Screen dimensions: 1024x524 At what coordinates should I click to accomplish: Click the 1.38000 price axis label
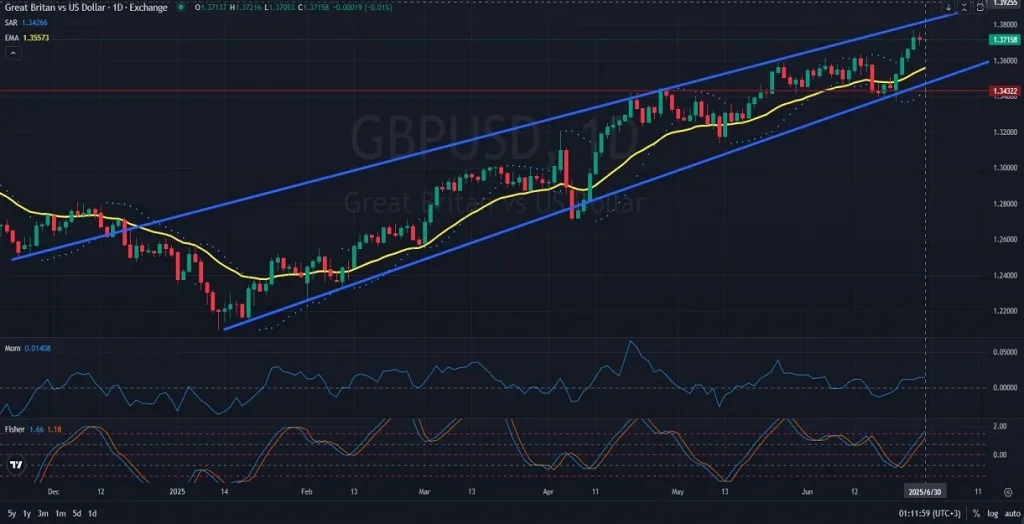tap(1005, 25)
